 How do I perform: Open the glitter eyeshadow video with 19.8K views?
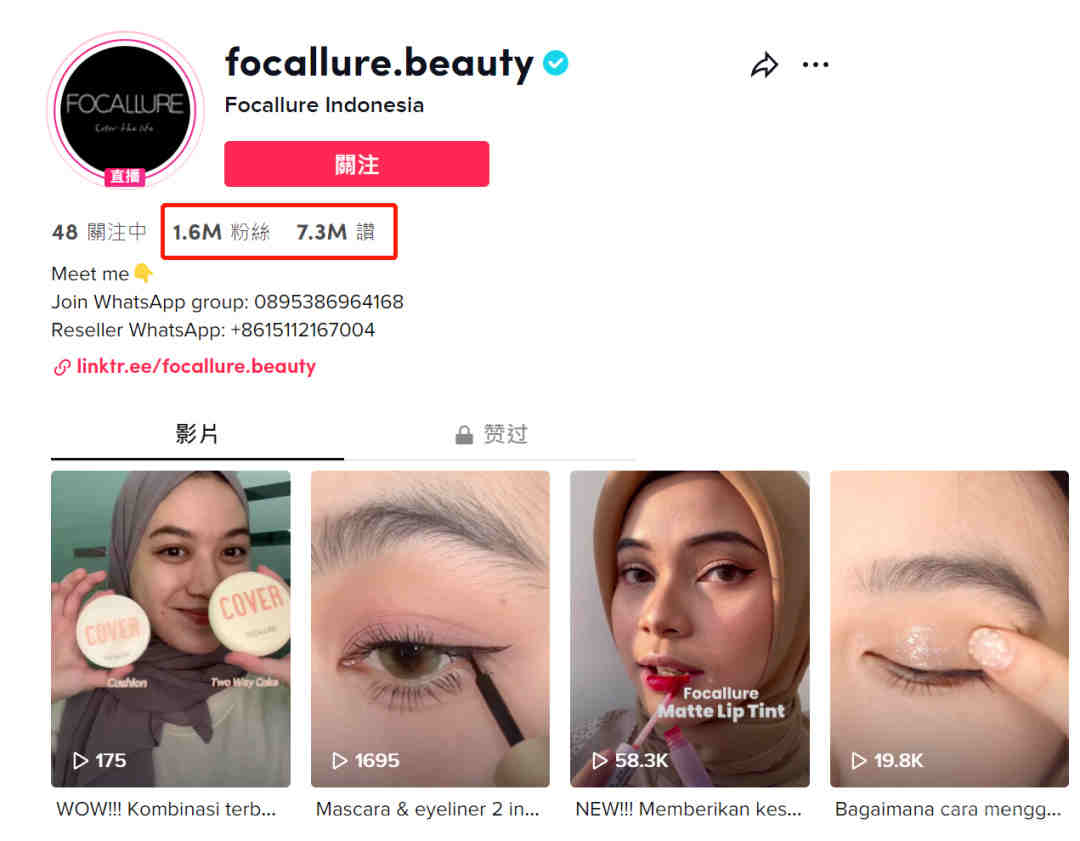pos(949,629)
